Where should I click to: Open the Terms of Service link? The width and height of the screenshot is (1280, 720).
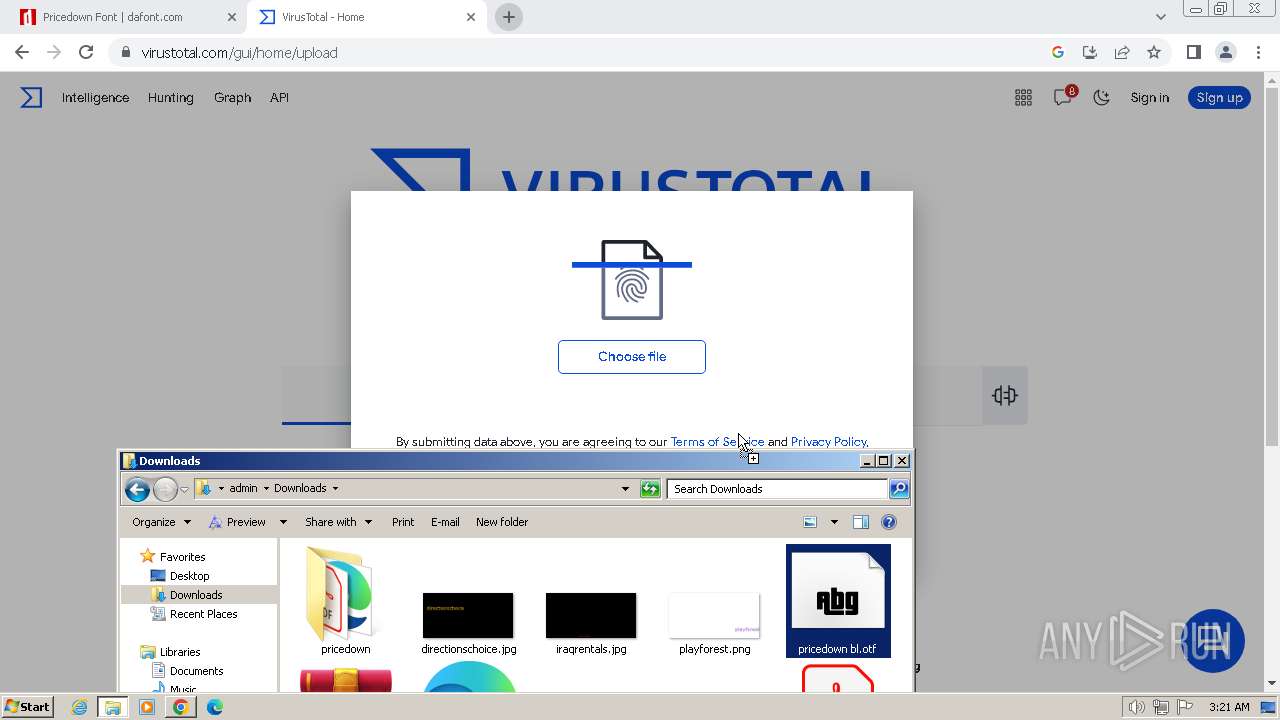tap(717, 441)
